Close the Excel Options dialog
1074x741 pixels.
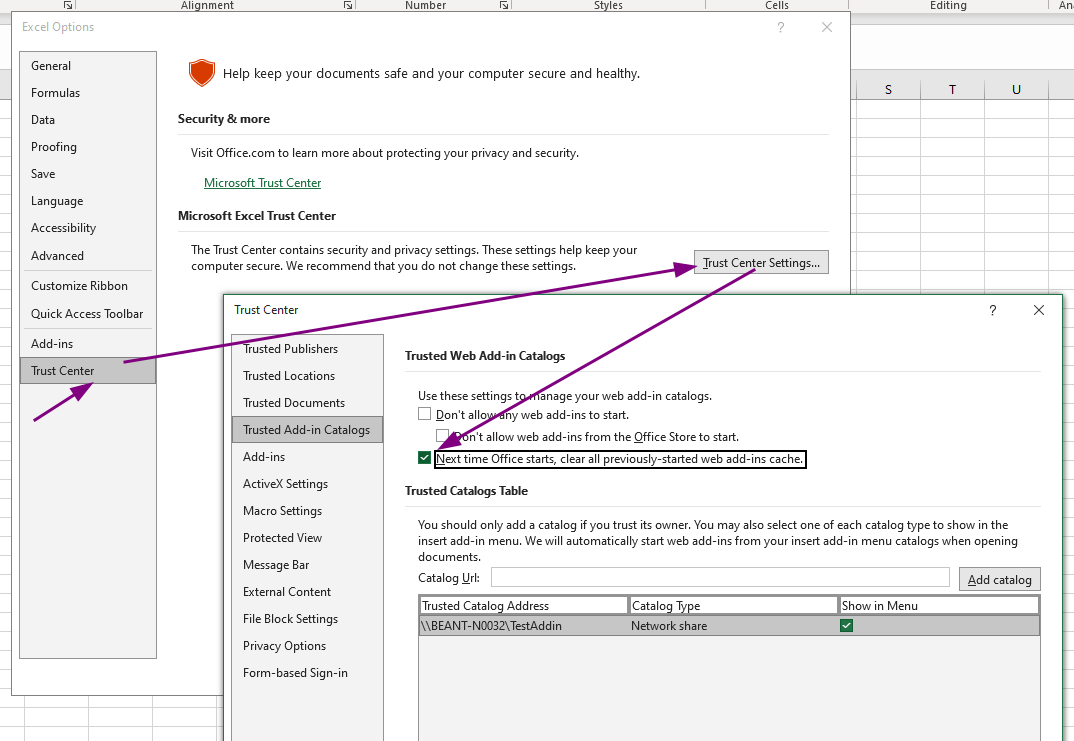(827, 27)
